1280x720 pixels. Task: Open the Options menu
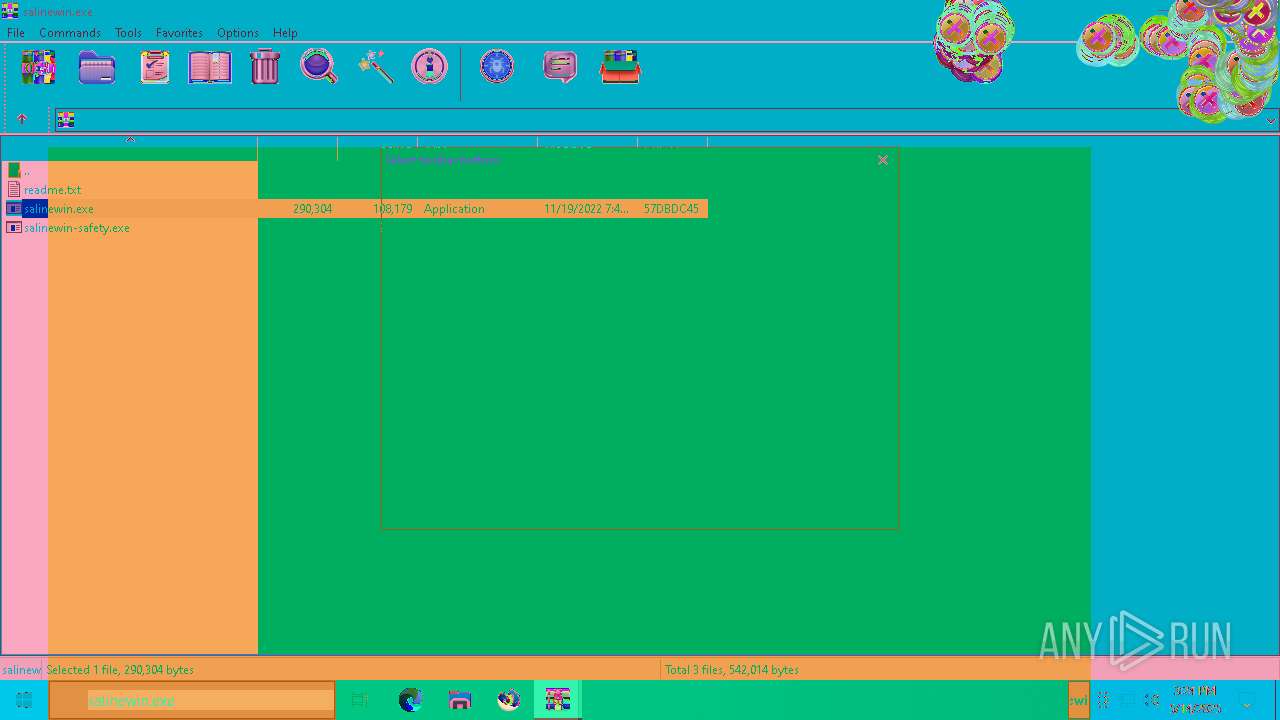click(x=238, y=33)
